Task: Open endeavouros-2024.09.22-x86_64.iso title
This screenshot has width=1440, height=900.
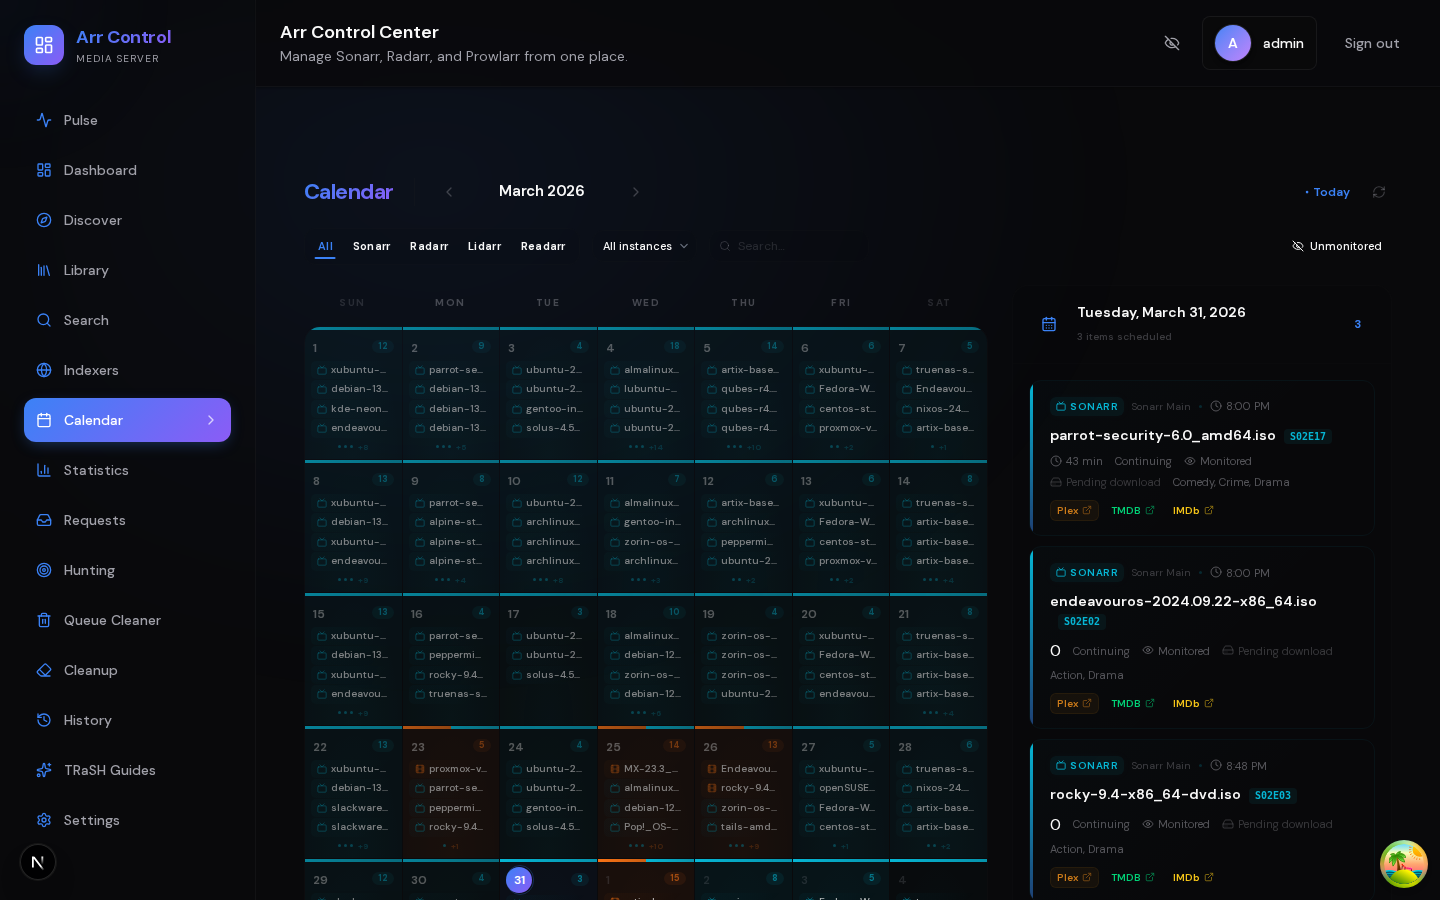Action: (1183, 601)
